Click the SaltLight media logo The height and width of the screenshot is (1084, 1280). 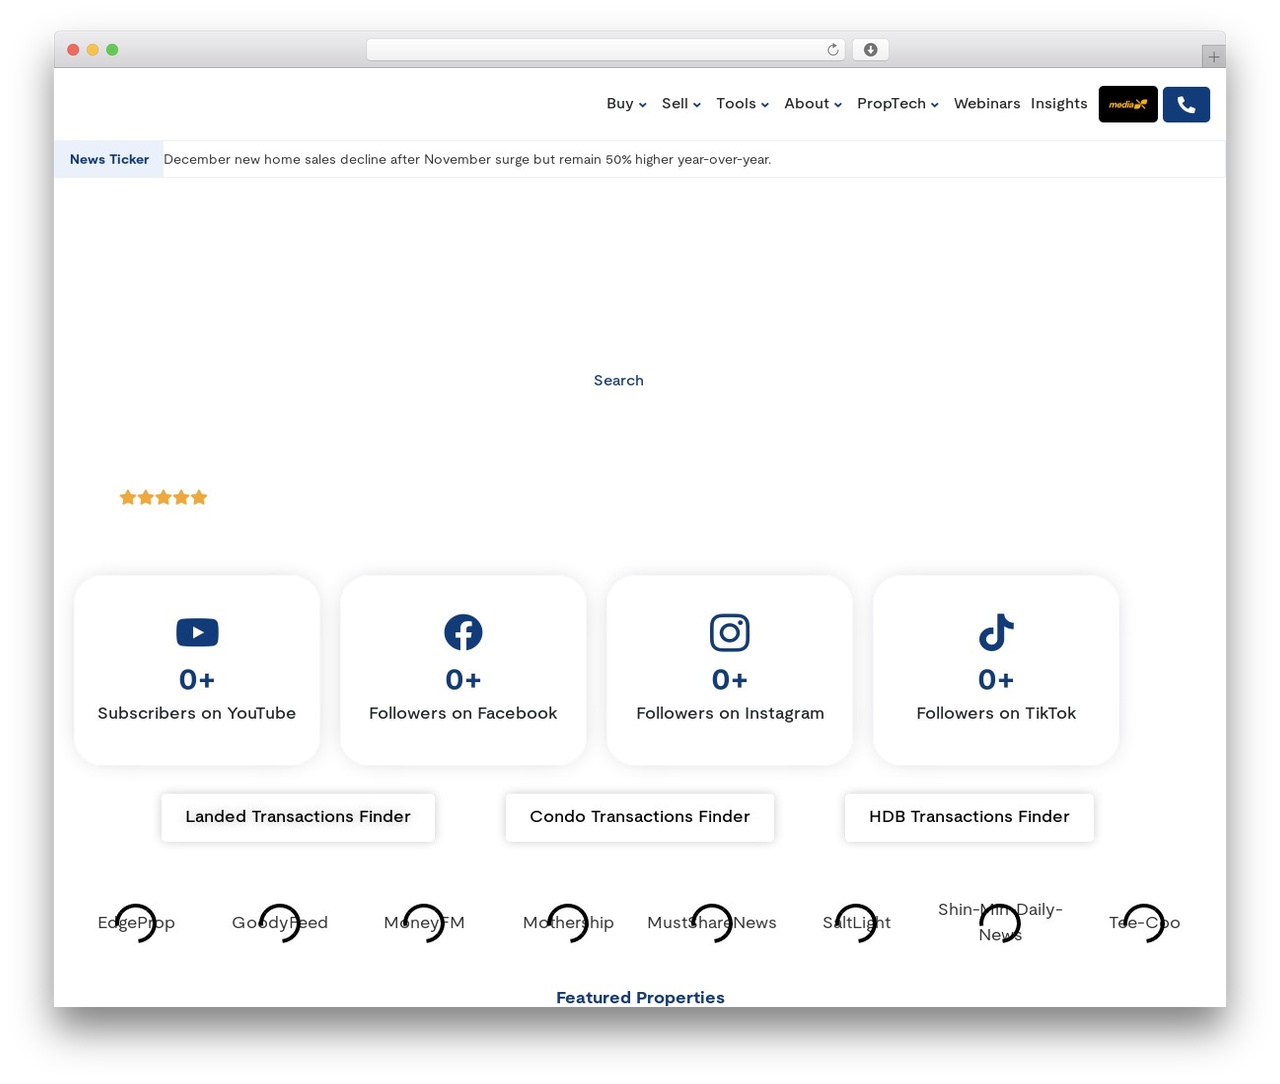click(x=856, y=923)
